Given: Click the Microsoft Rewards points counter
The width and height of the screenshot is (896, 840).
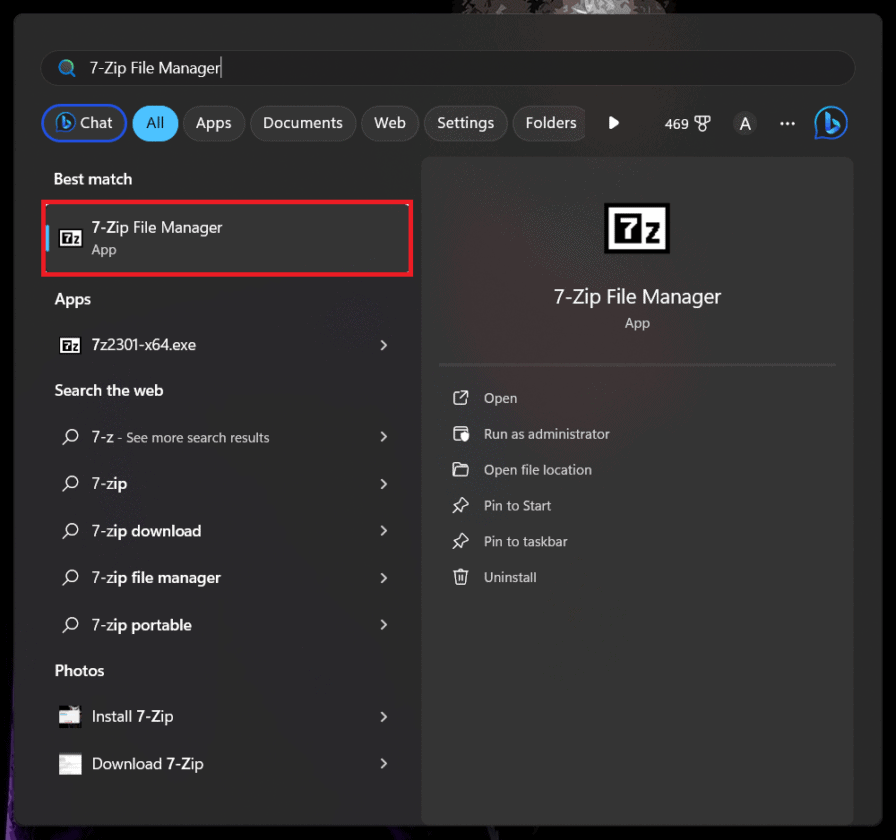Looking at the screenshot, I should [687, 123].
